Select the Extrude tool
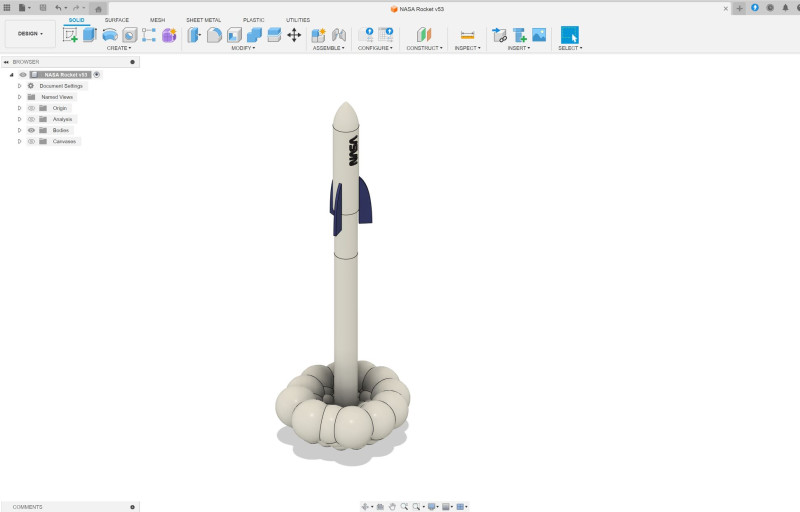Screen dimensions: 800x512 tap(90, 35)
